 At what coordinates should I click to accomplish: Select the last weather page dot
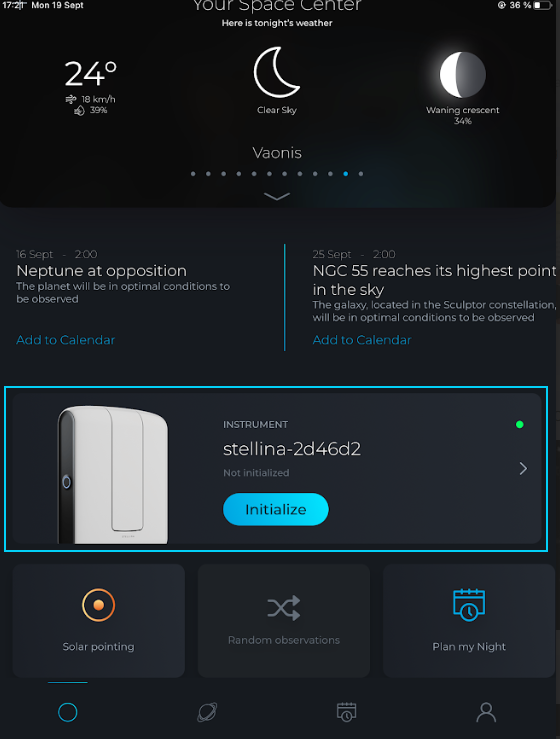click(x=361, y=174)
